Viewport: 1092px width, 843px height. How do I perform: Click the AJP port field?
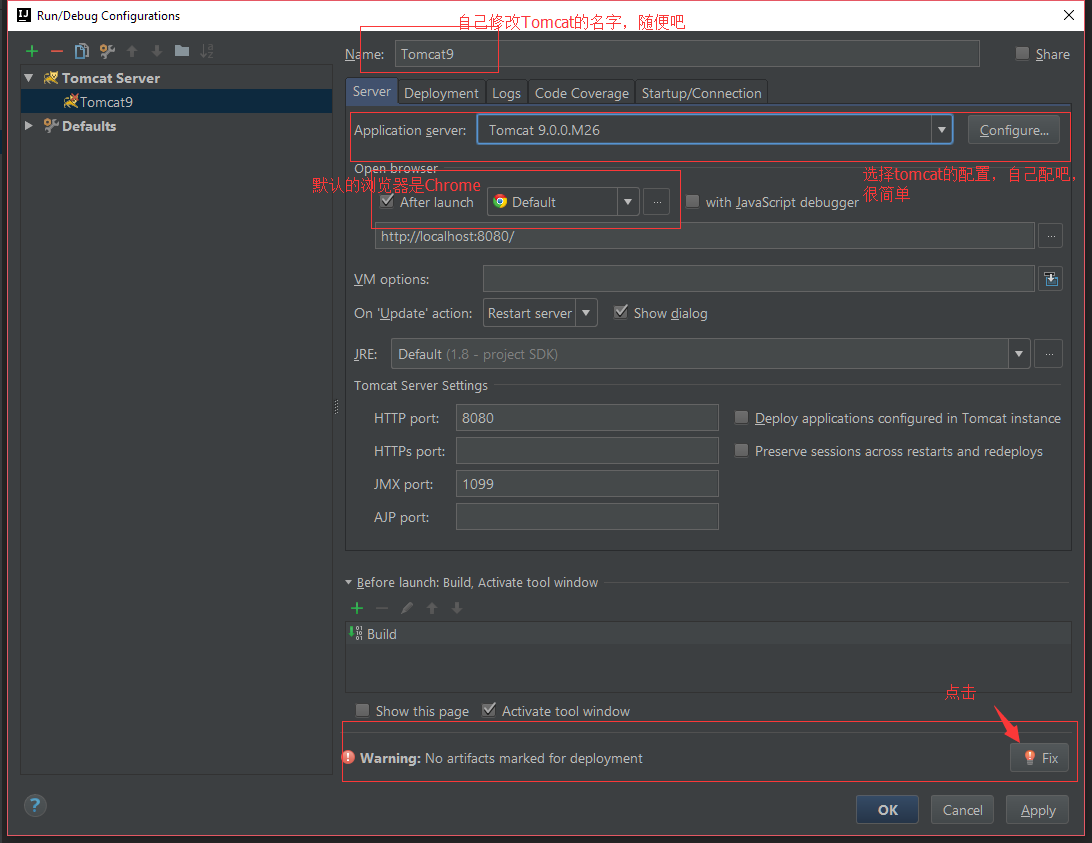pos(587,517)
